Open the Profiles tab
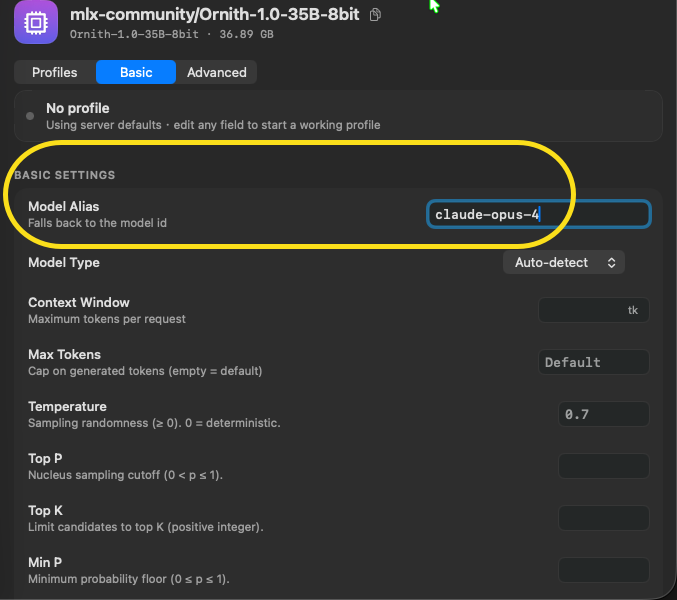Viewport: 677px width, 600px height. (54, 72)
